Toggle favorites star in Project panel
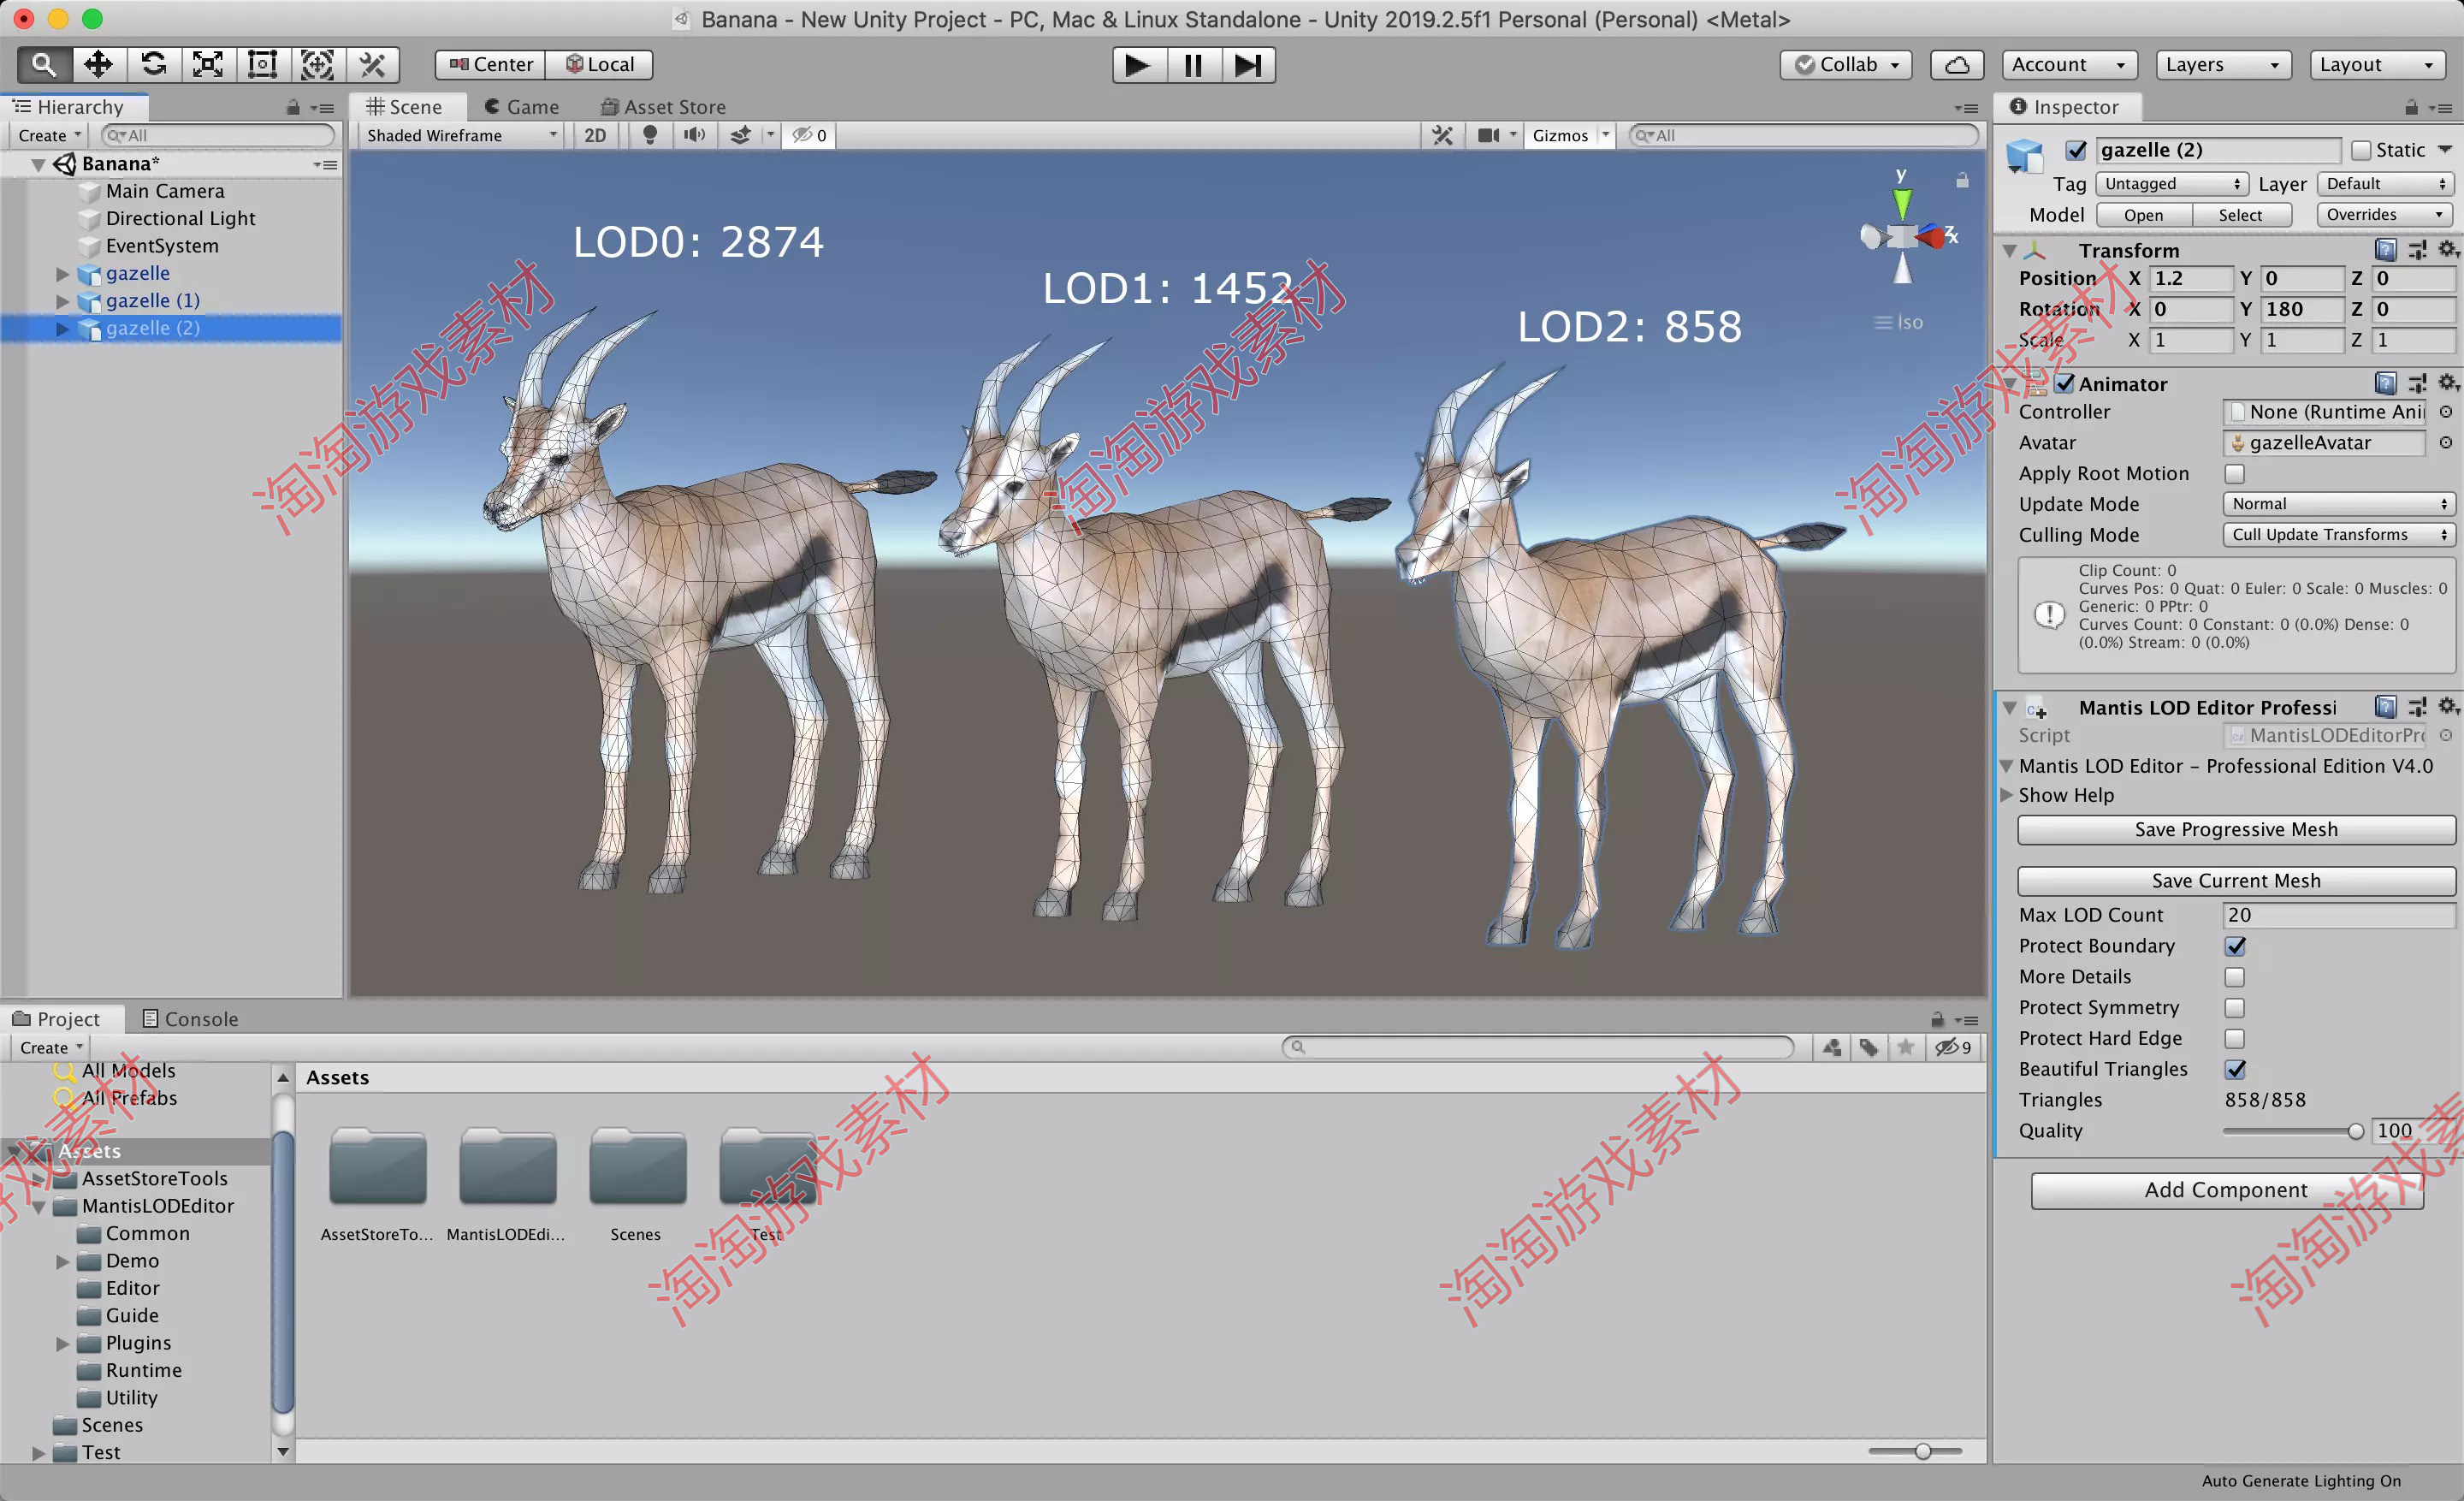The image size is (2464, 1501). [1905, 1047]
